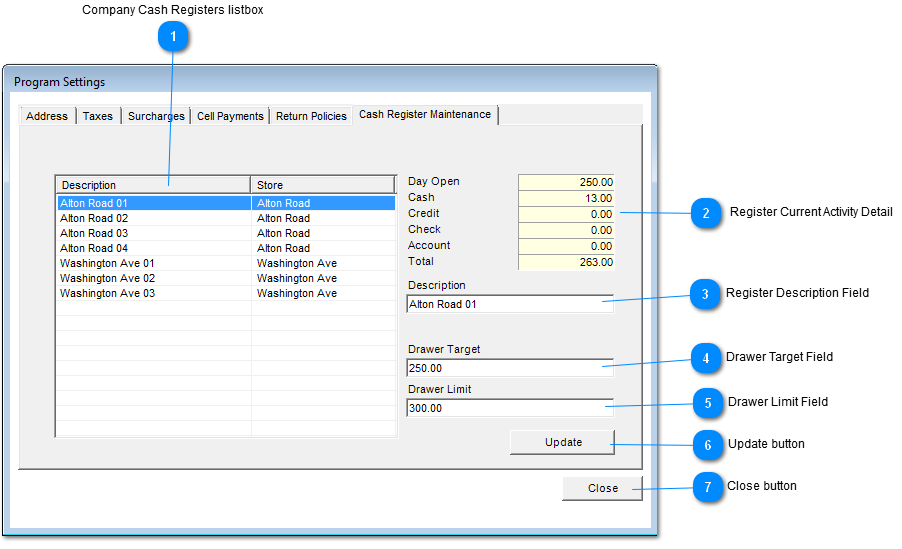Image resolution: width=902 pixels, height=549 pixels.
Task: Click the Total value 263.00
Action: tap(567, 262)
